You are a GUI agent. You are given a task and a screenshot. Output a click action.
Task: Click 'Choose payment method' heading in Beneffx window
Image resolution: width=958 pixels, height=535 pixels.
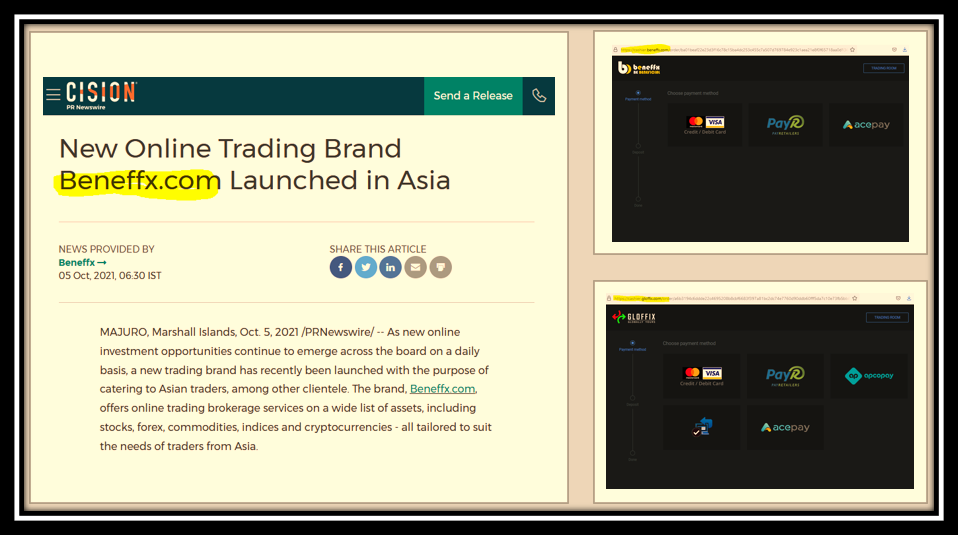pyautogui.click(x=693, y=93)
